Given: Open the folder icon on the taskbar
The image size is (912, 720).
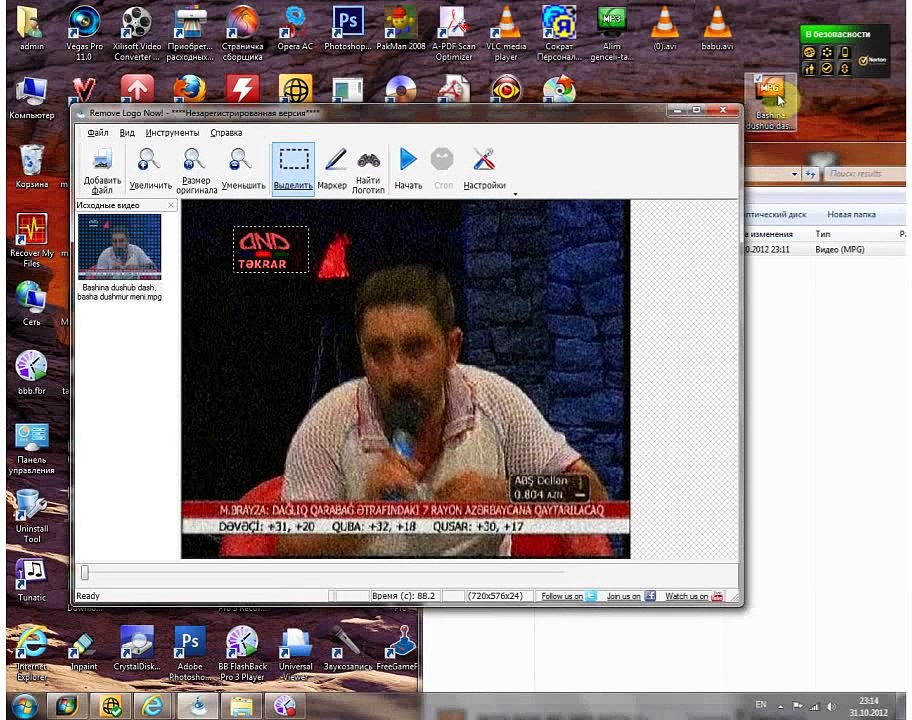Looking at the screenshot, I should coord(241,706).
